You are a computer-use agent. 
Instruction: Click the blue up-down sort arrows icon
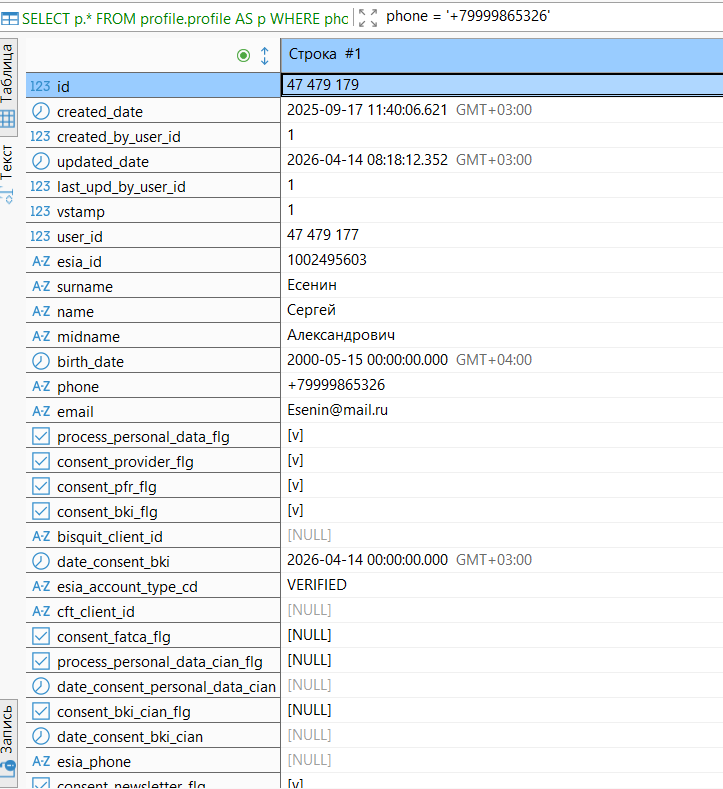265,55
